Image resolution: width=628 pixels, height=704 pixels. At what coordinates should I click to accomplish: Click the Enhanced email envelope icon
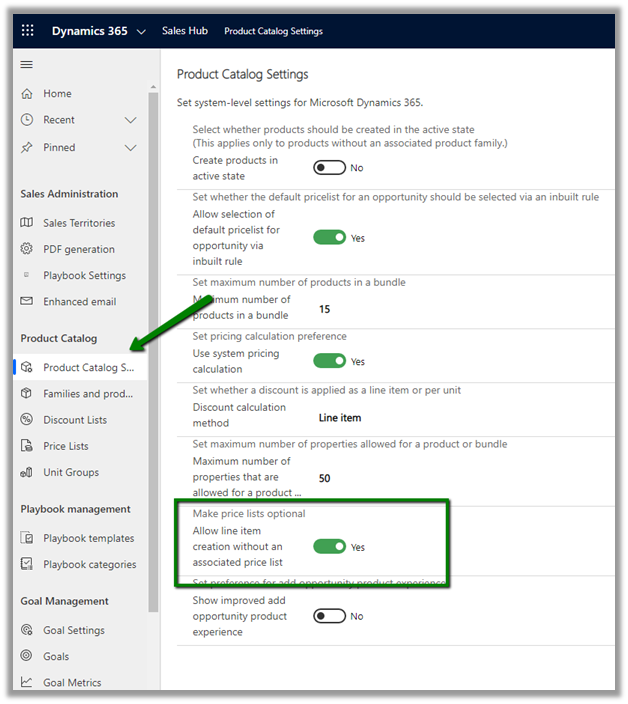pyautogui.click(x=26, y=301)
